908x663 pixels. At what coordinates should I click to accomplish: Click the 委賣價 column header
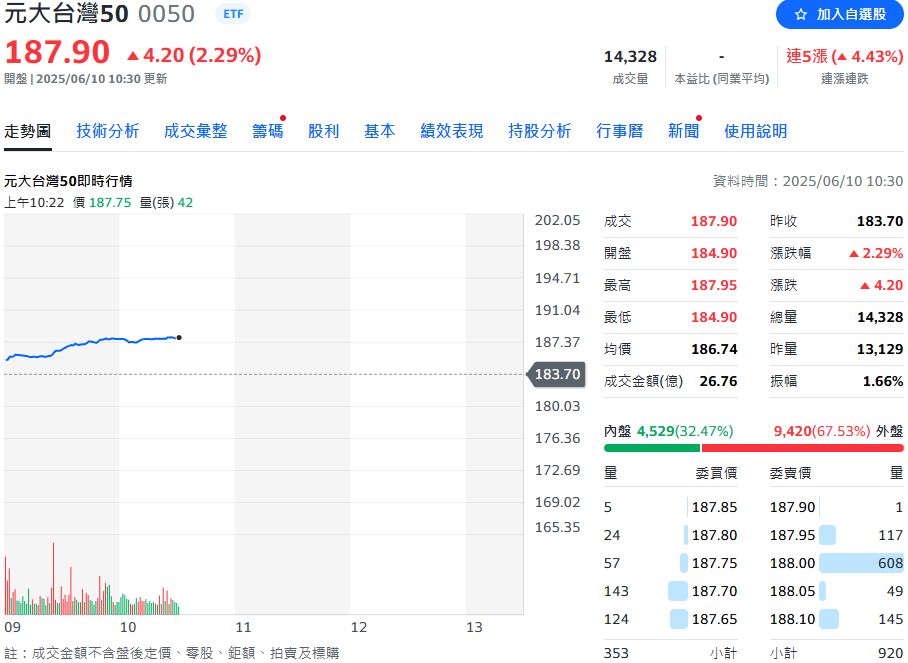(x=790, y=473)
